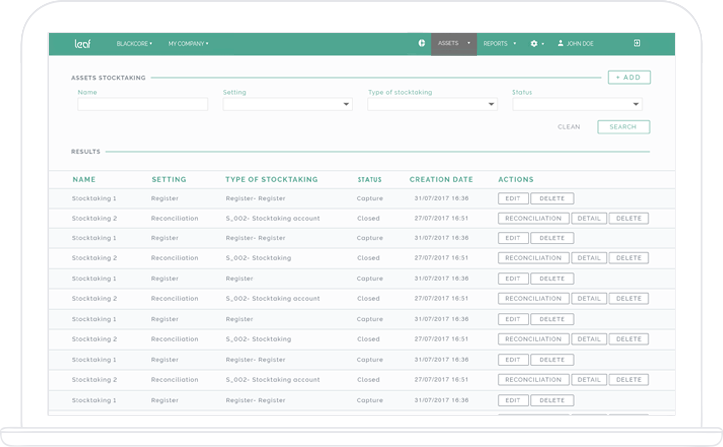Open the Status filter dropdown
This screenshot has height=447, width=723.
pyautogui.click(x=577, y=104)
